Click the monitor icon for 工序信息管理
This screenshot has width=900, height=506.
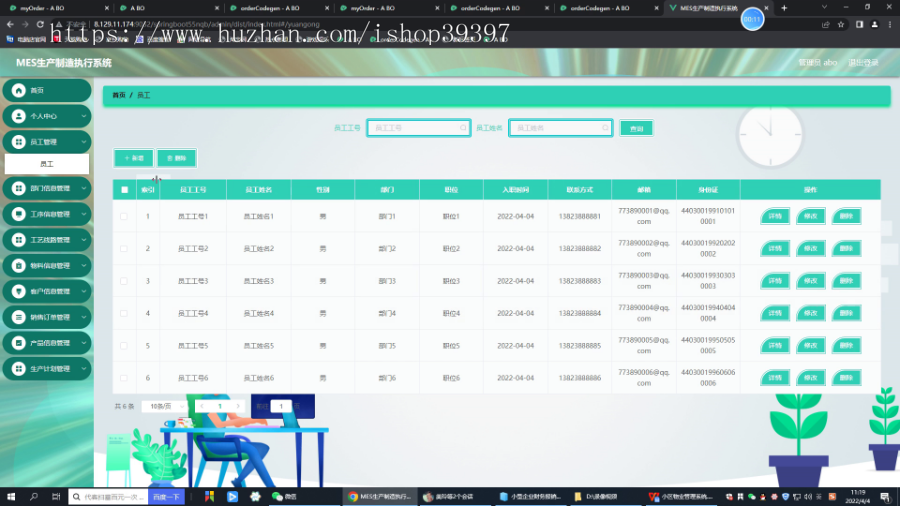point(18,214)
